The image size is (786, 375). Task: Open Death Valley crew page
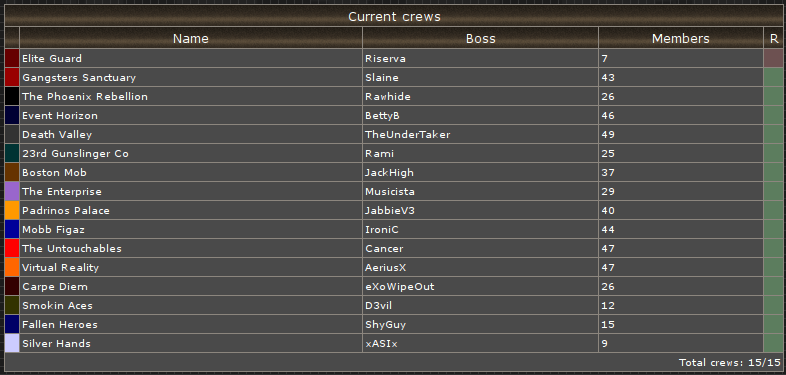coord(57,135)
